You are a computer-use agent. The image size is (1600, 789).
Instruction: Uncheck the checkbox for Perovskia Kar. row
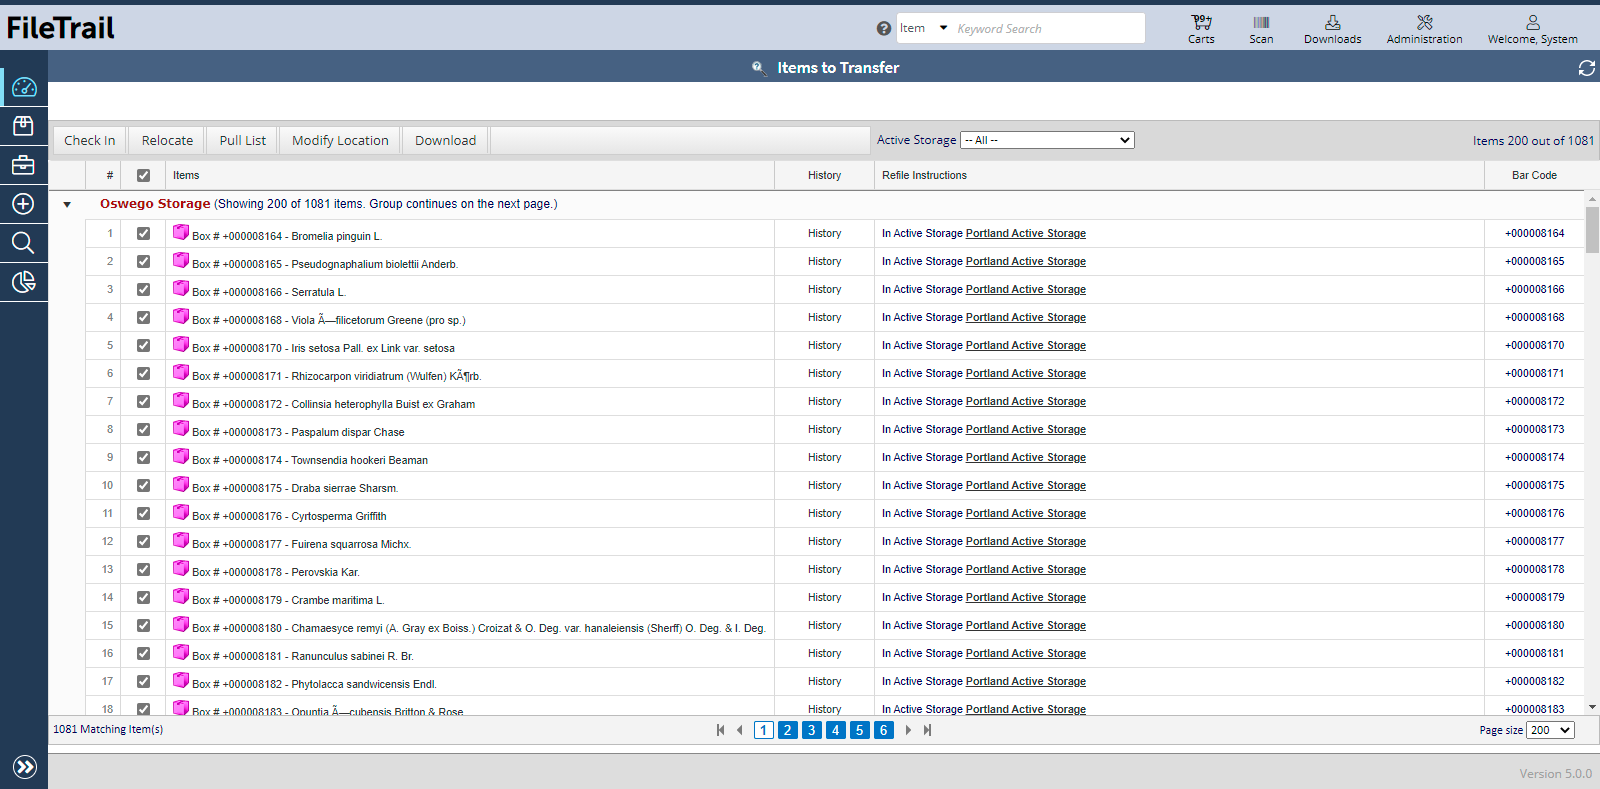tap(143, 569)
